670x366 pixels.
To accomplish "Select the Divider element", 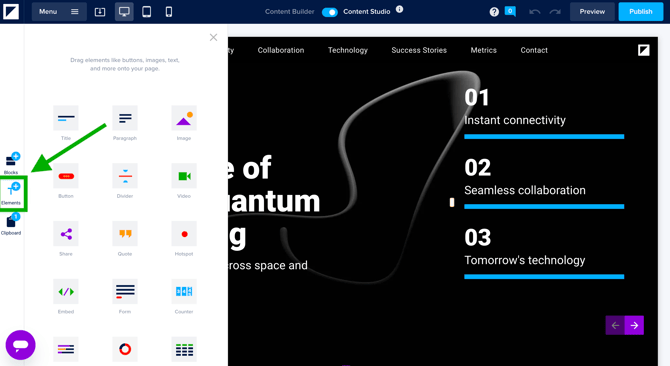I will coord(125,176).
